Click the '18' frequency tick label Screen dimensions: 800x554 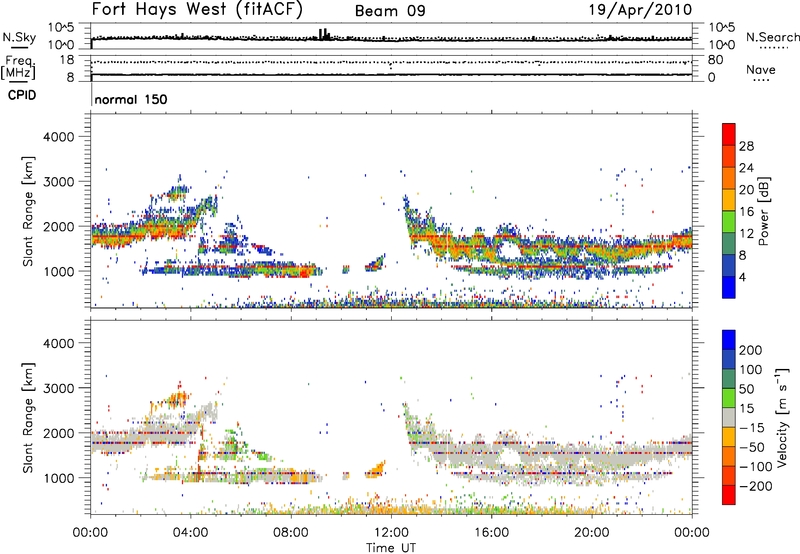(66, 60)
